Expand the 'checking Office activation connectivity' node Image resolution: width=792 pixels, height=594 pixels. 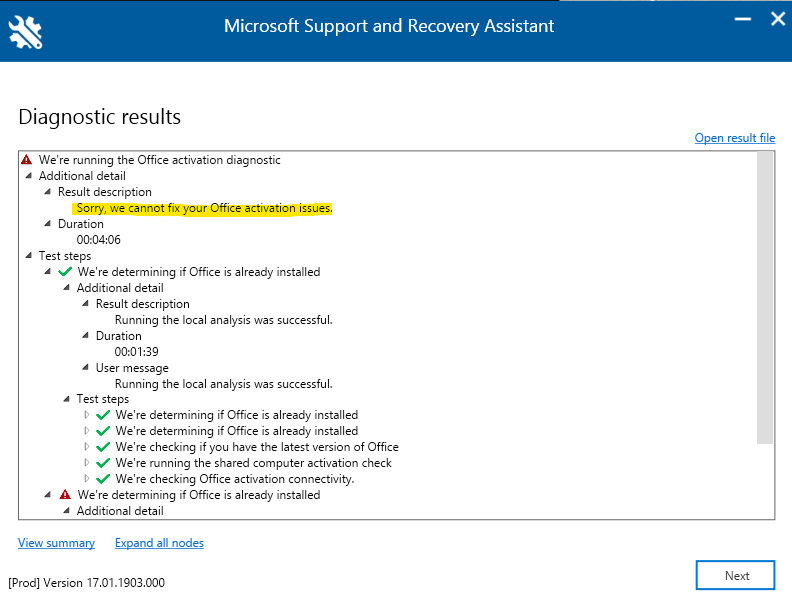[x=86, y=478]
